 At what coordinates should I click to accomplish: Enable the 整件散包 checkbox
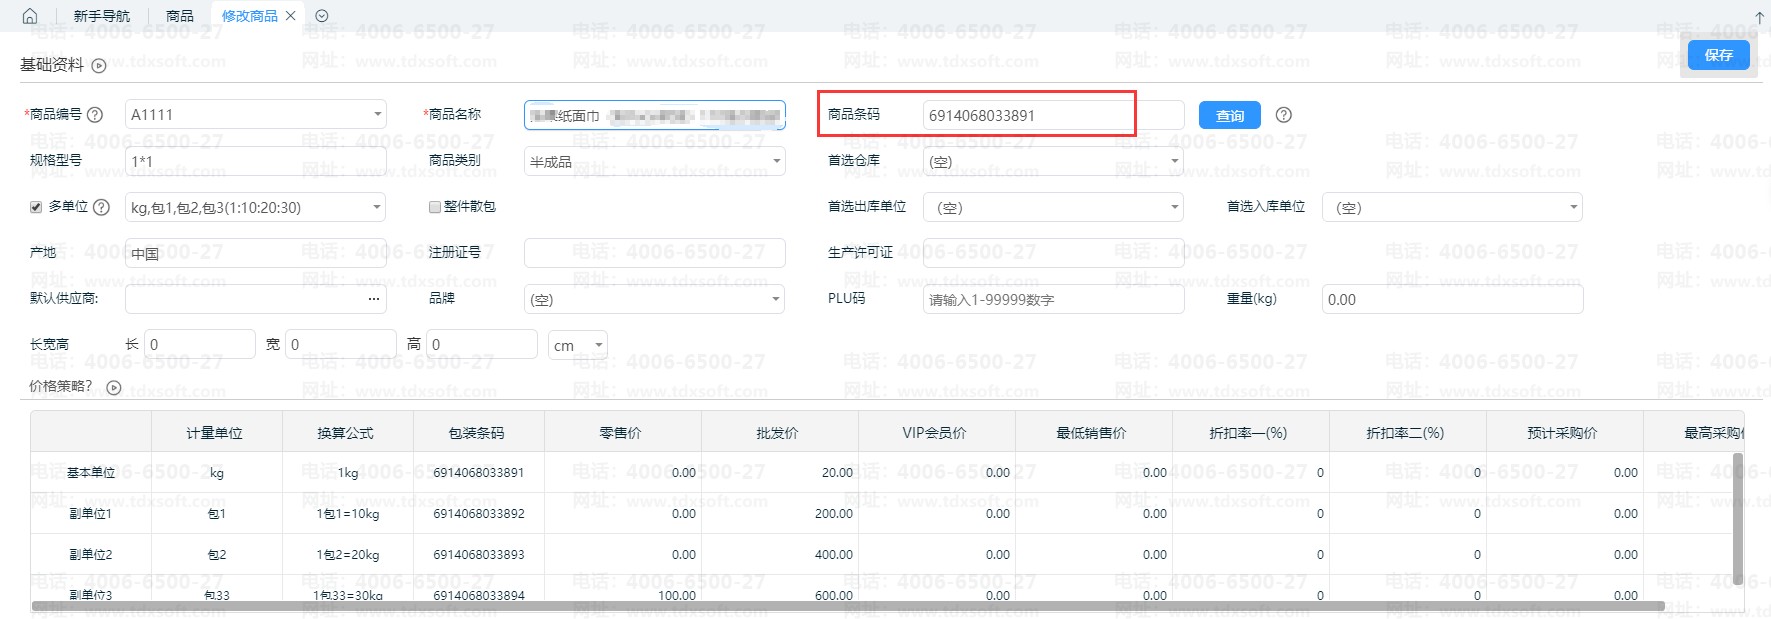[435, 207]
